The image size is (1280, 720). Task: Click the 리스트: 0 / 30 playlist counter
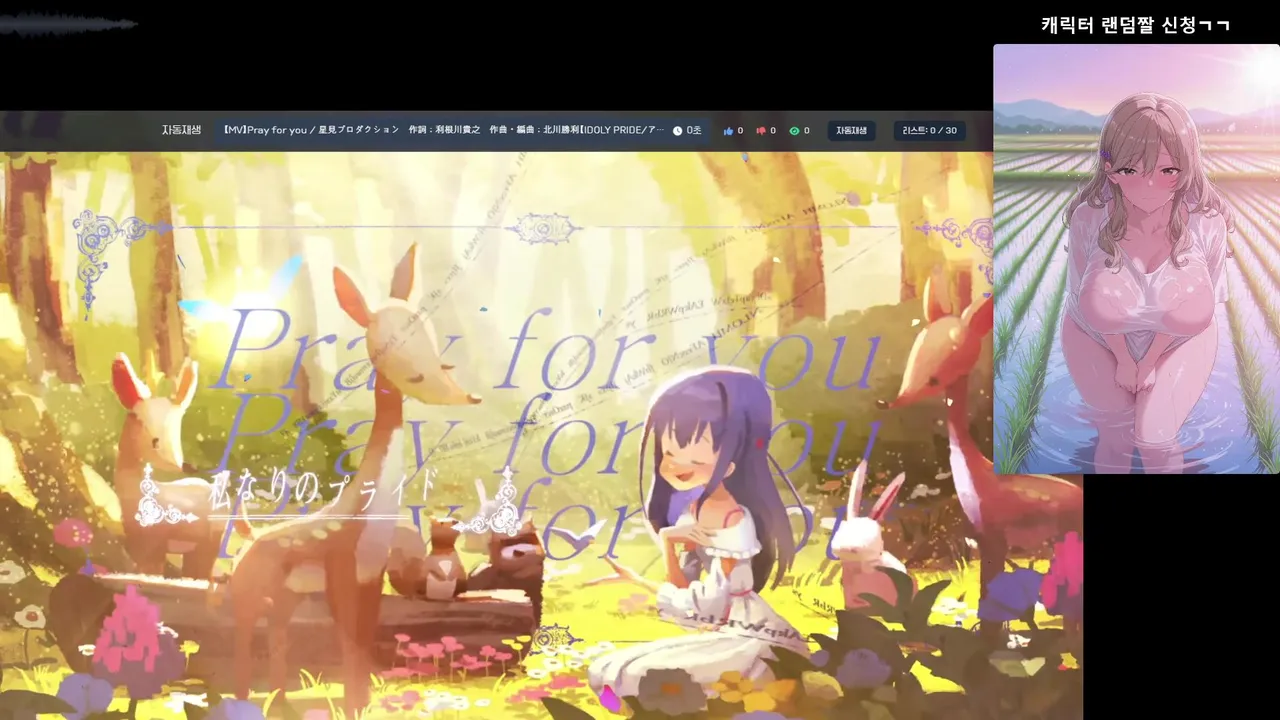coord(929,131)
